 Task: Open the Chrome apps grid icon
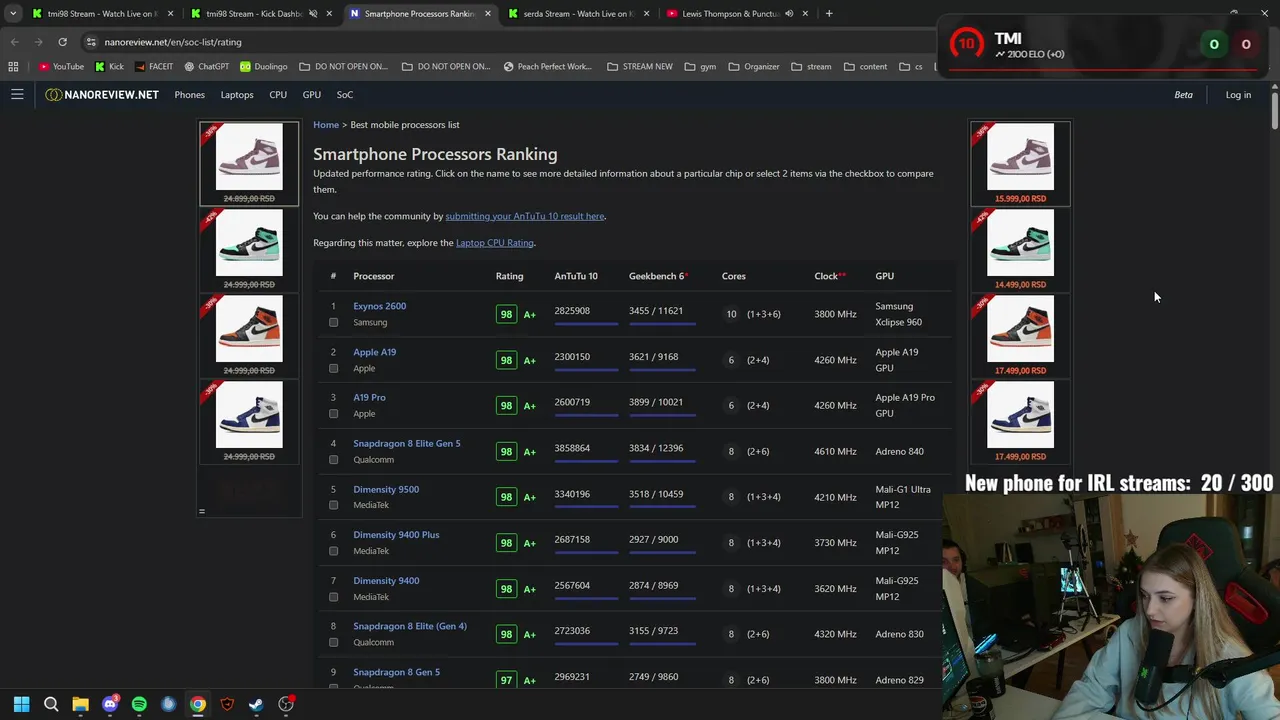13,66
